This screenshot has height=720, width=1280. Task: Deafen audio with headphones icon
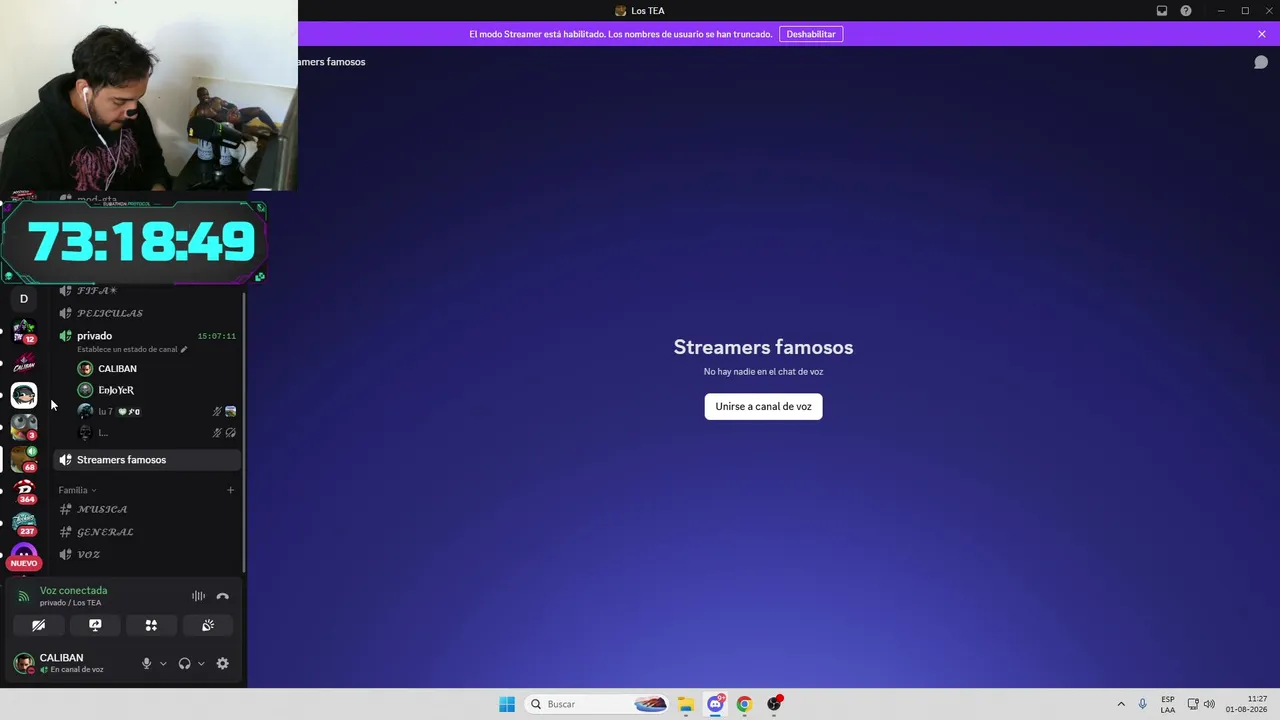coord(184,663)
